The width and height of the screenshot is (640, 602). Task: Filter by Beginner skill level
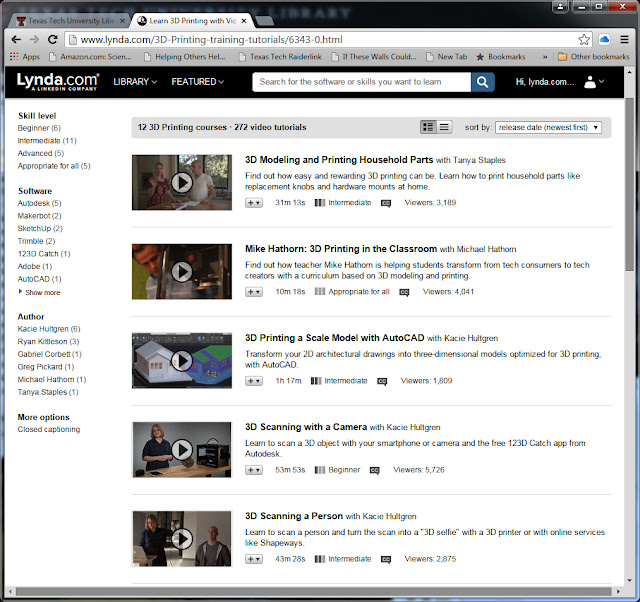pyautogui.click(x=39, y=128)
